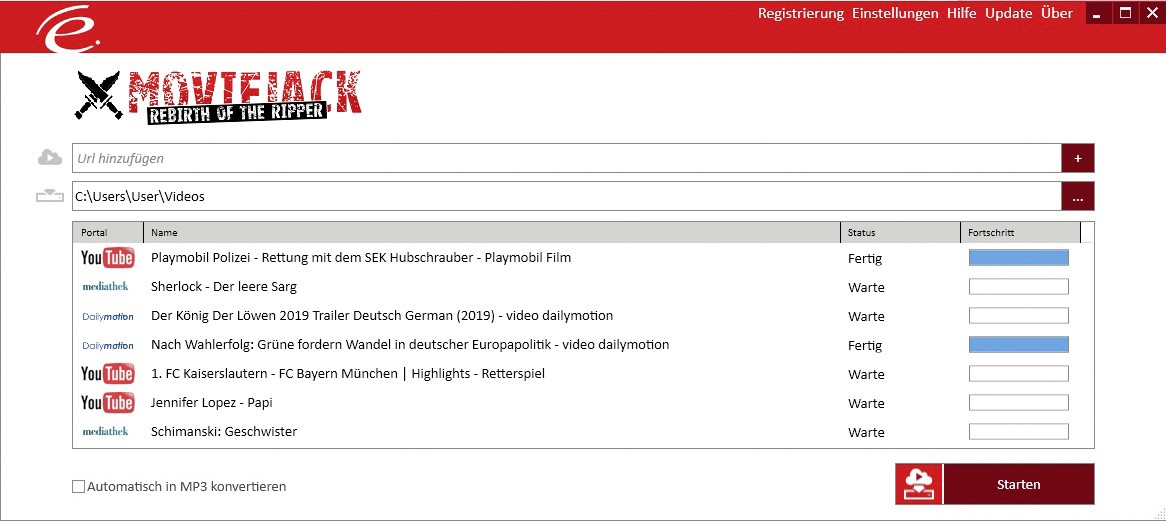Open the Update menu
1166x521 pixels.
click(1008, 13)
